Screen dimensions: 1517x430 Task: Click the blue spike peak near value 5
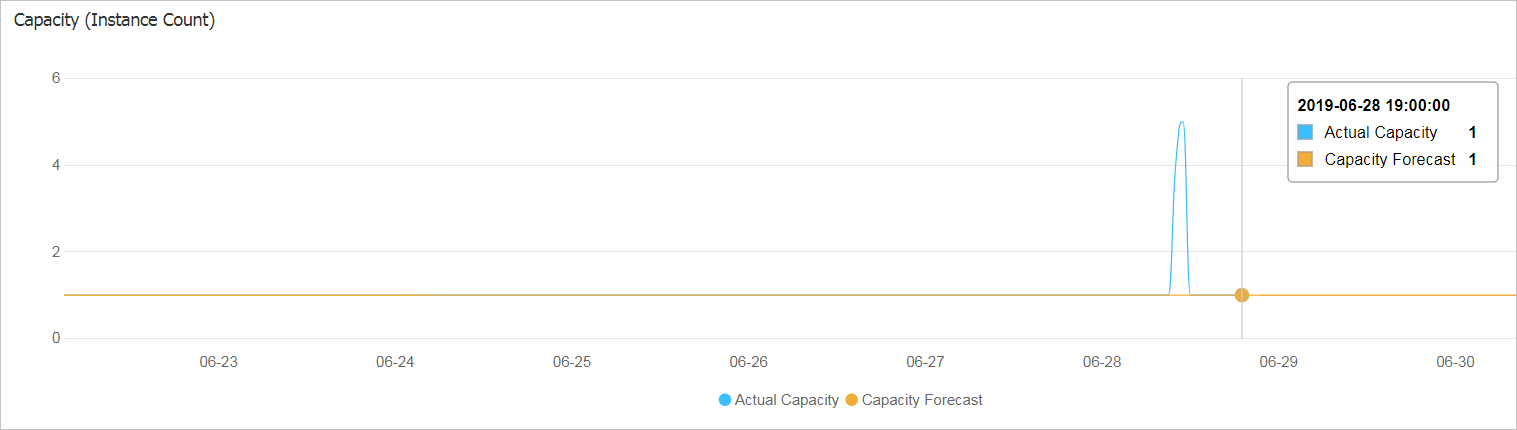pos(1182,123)
